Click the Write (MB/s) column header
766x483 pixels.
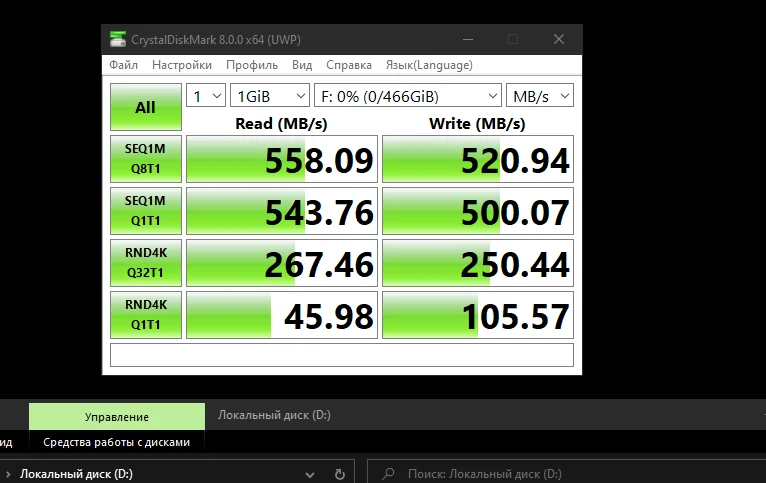[477, 124]
